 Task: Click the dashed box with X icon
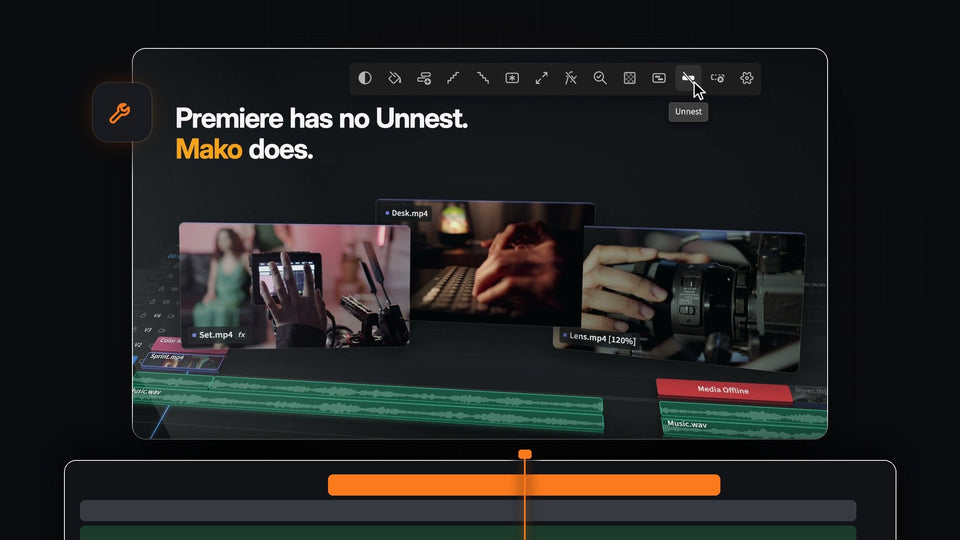718,78
